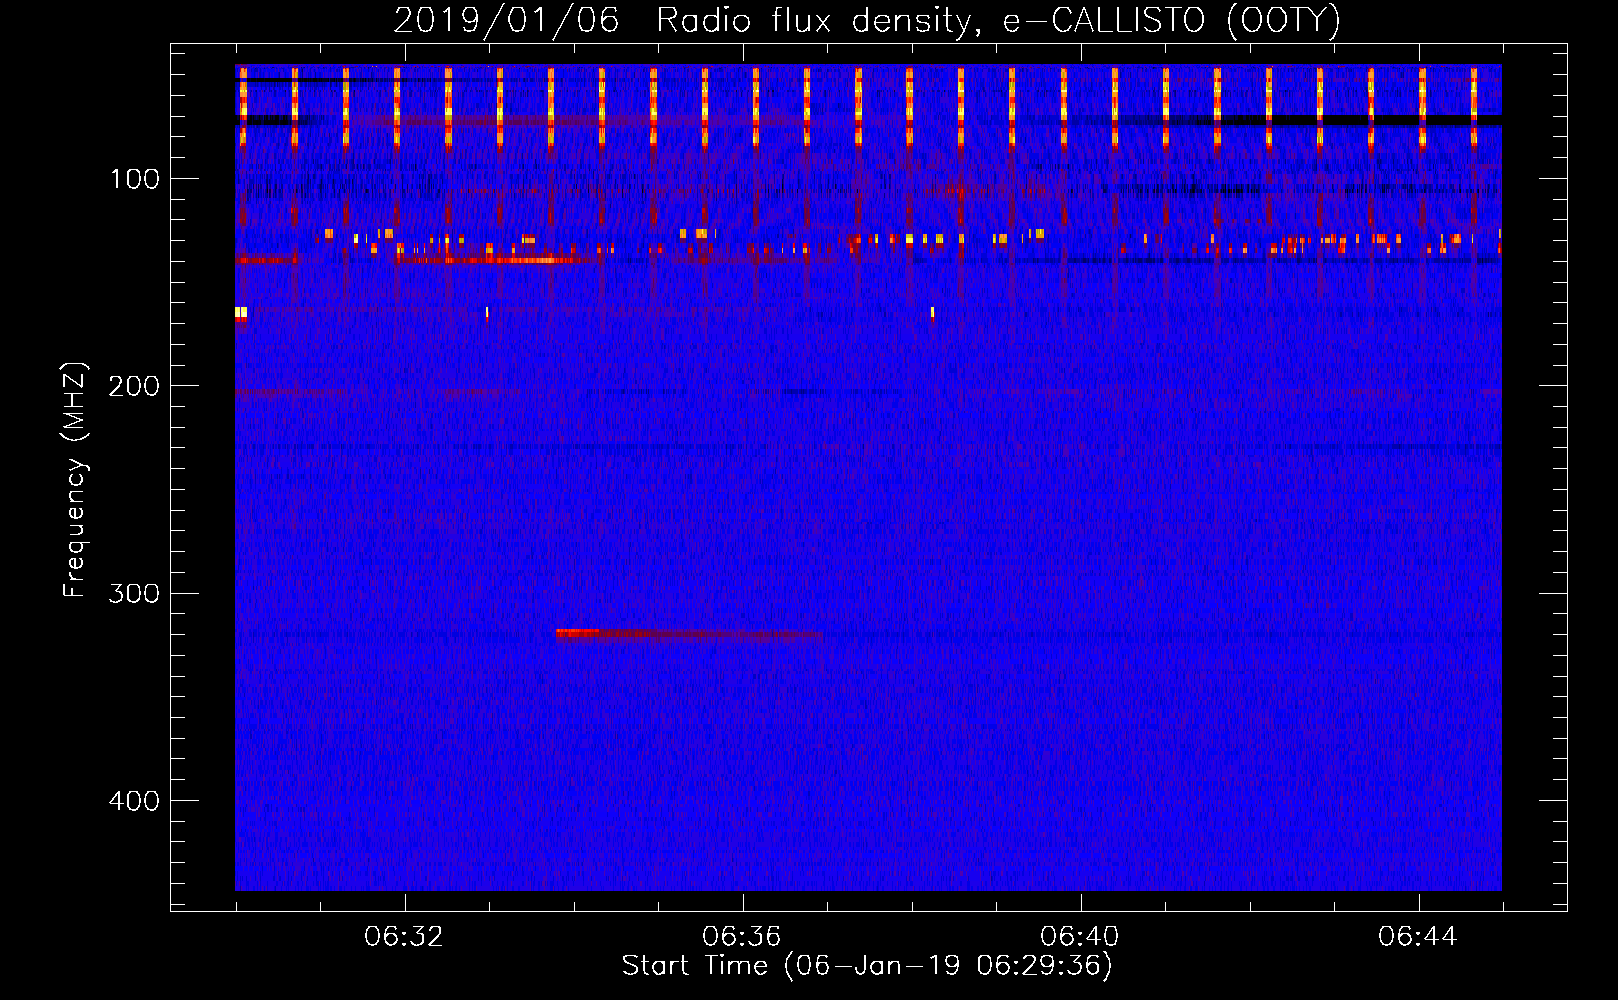Click the 400 frequency tick label

[134, 801]
